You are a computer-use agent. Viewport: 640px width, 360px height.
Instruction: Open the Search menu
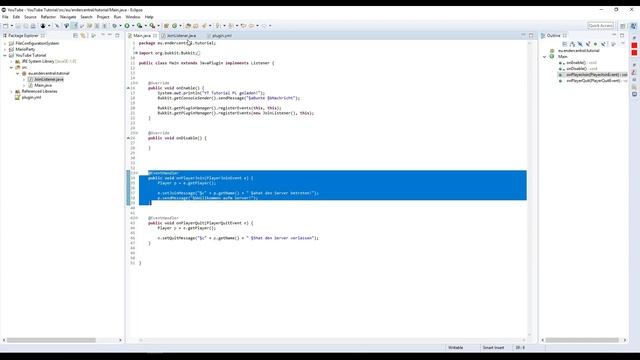(86, 17)
